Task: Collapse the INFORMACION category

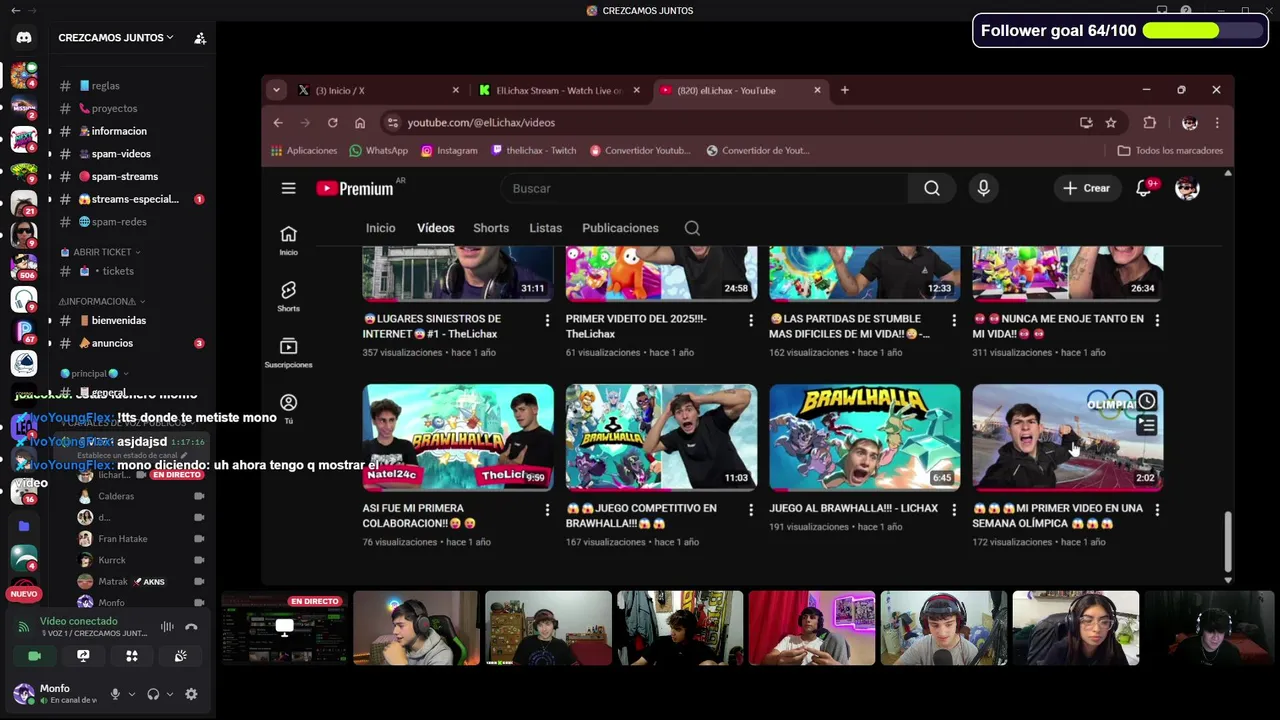Action: click(102, 301)
